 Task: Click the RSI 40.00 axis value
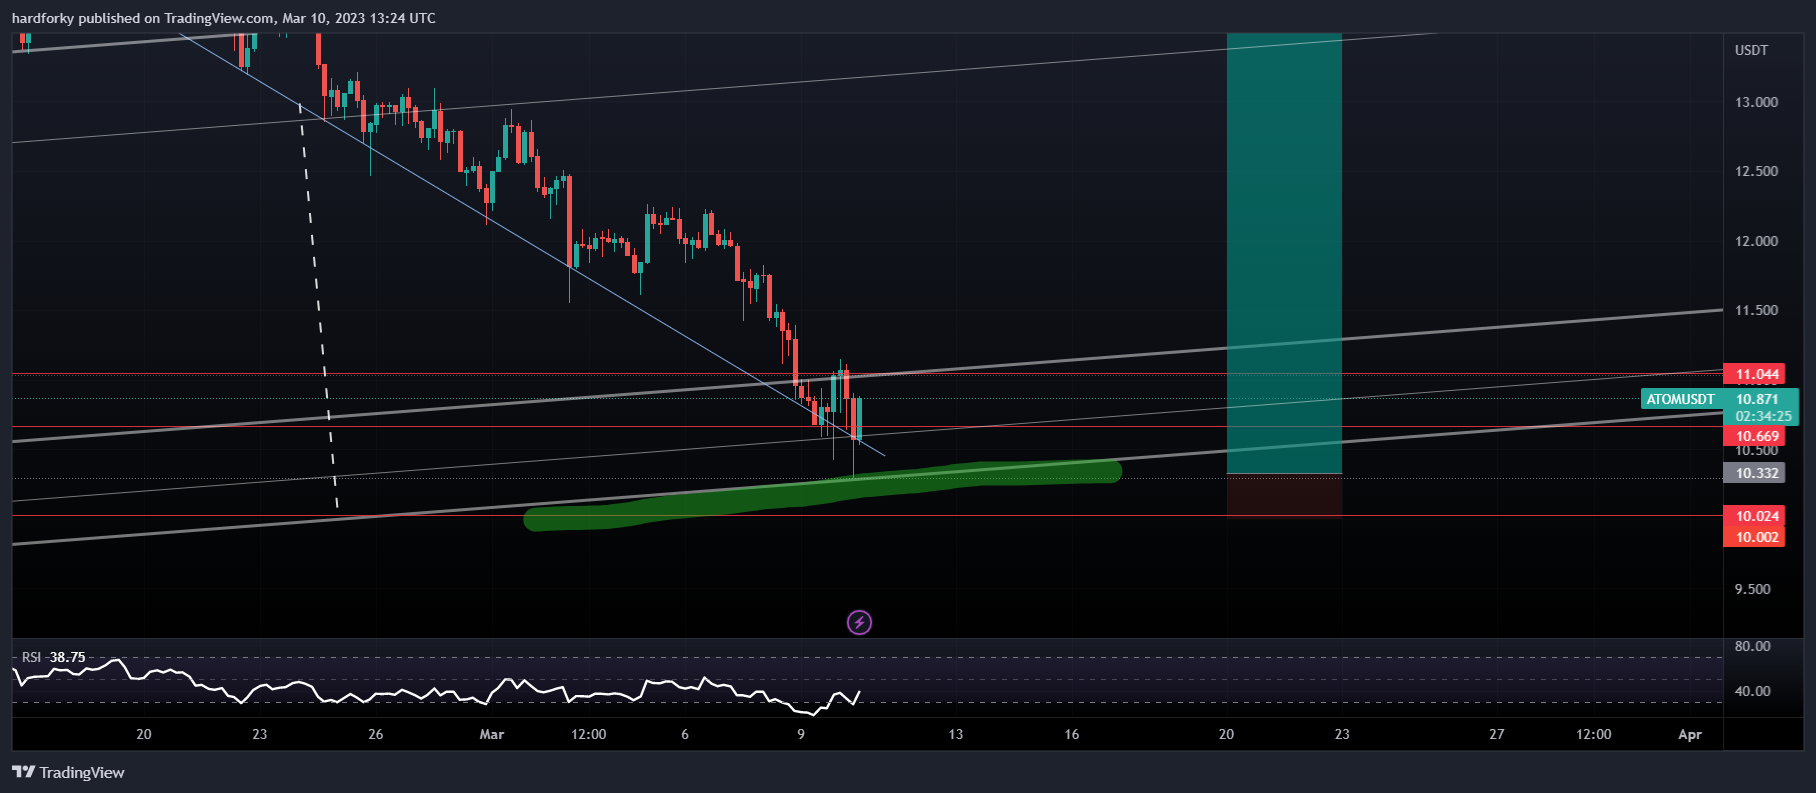[x=1752, y=691]
